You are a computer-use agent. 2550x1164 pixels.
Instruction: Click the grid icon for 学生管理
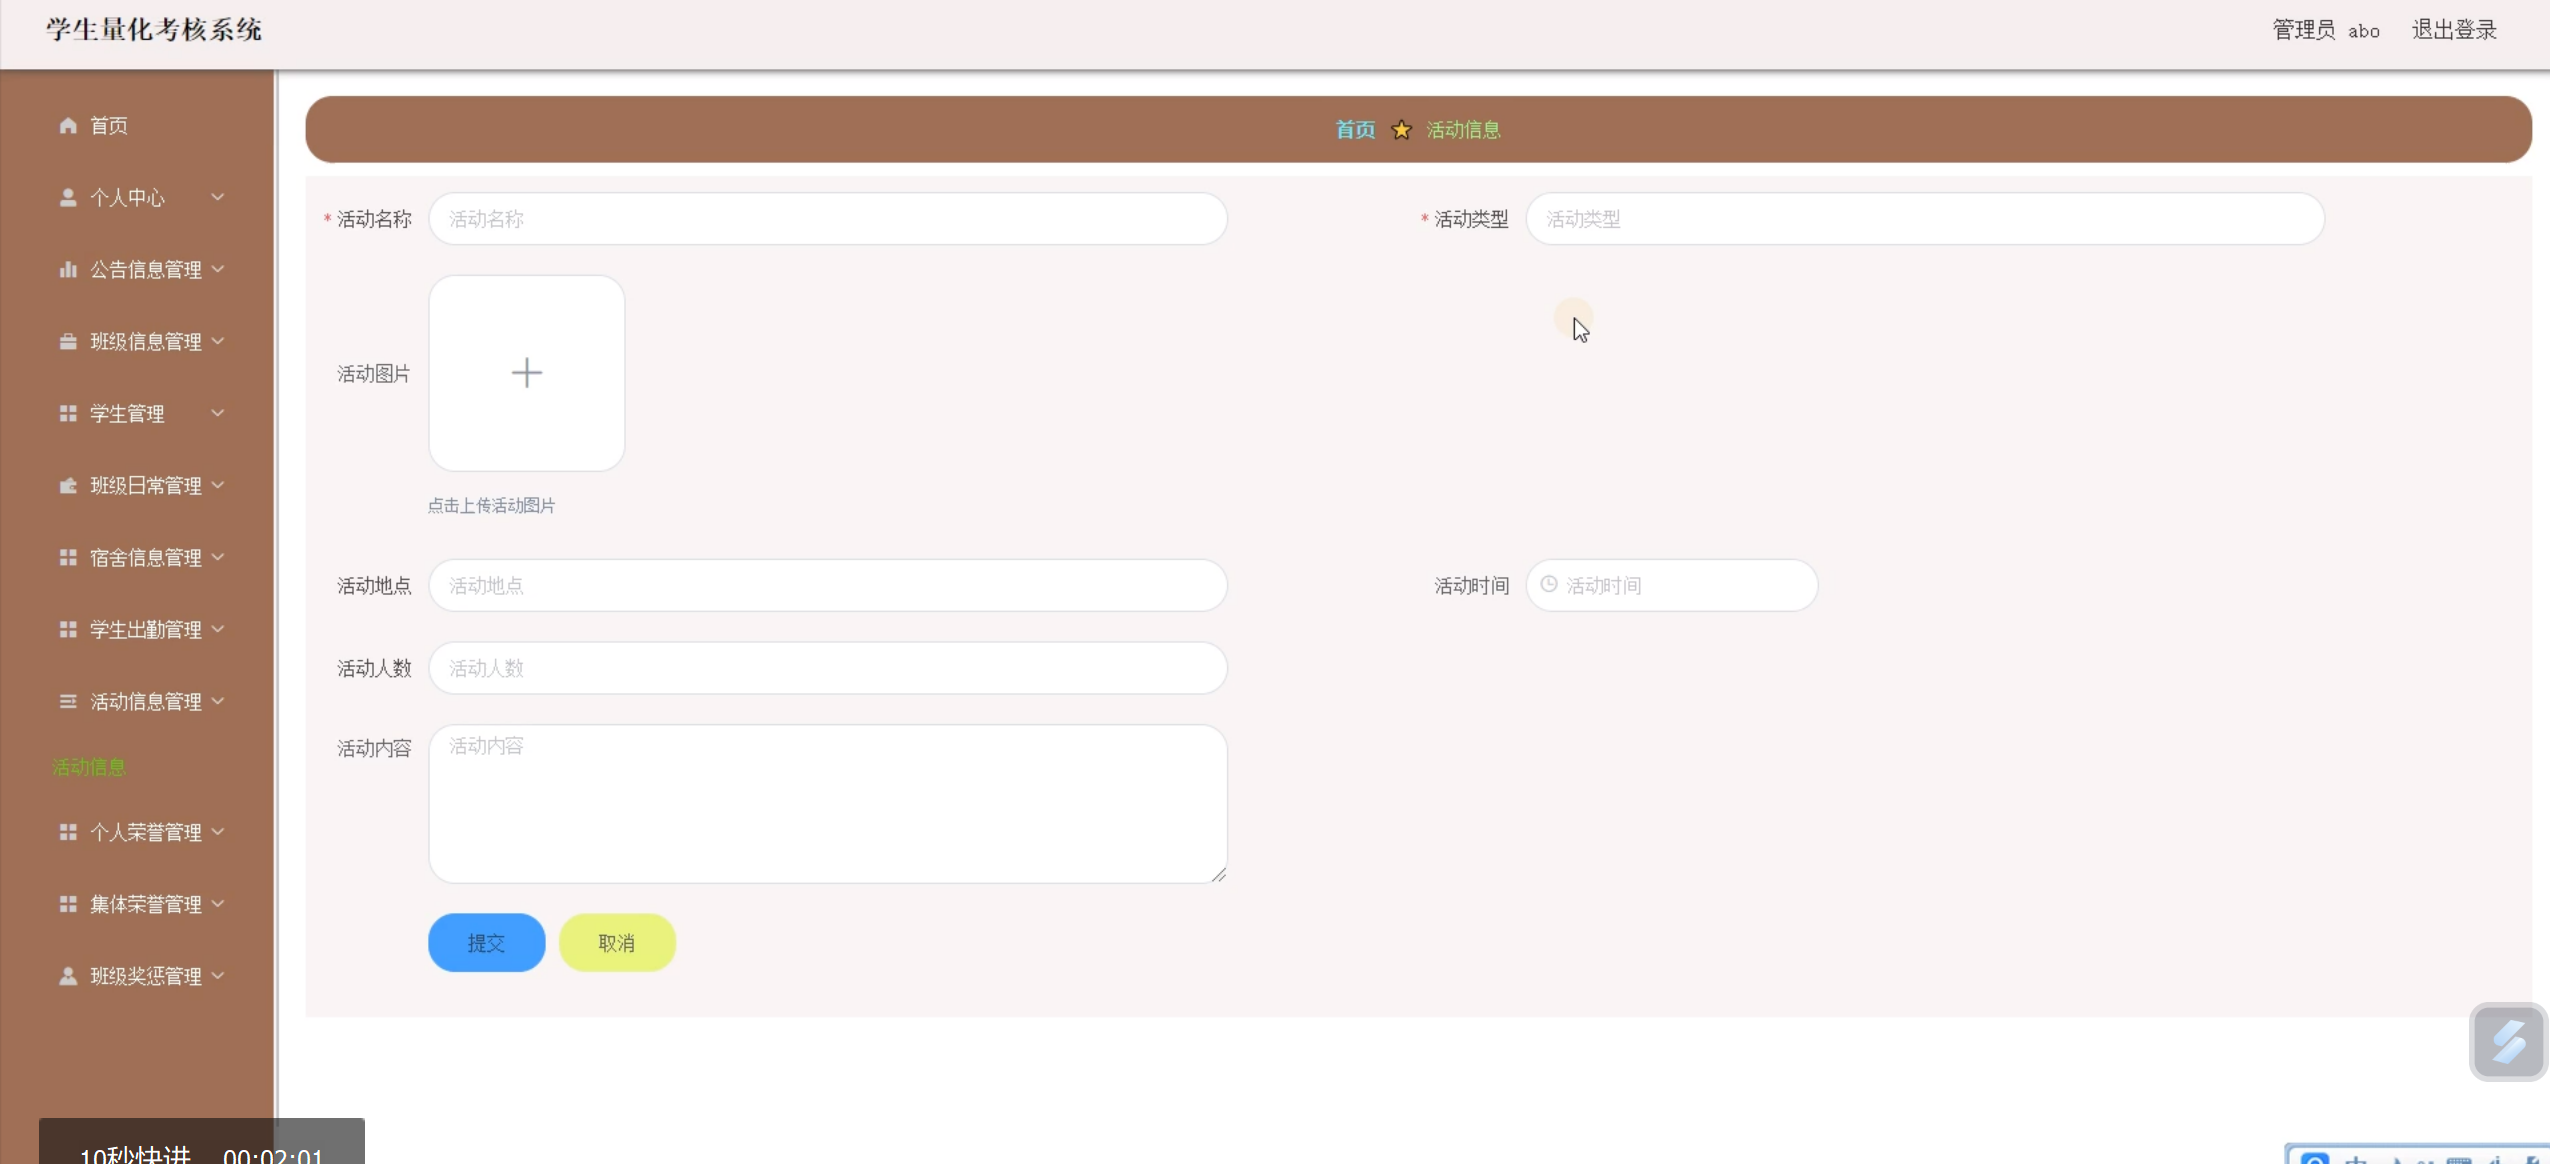[68, 413]
